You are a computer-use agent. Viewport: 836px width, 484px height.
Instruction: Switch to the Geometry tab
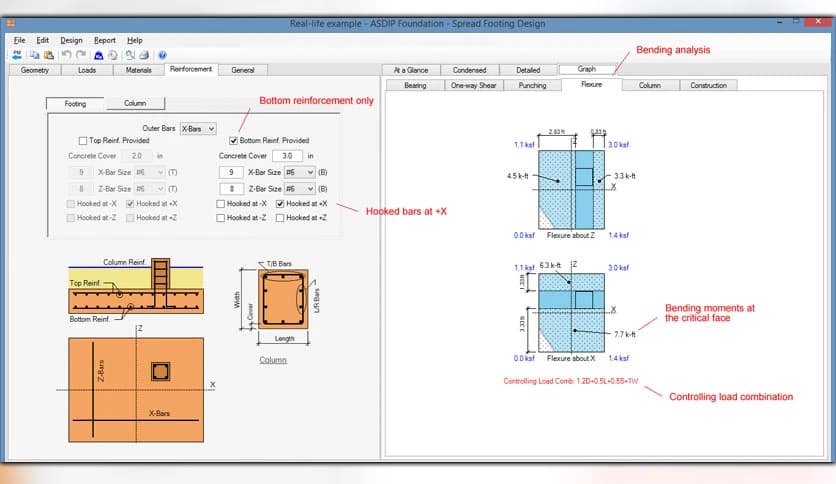coord(35,70)
